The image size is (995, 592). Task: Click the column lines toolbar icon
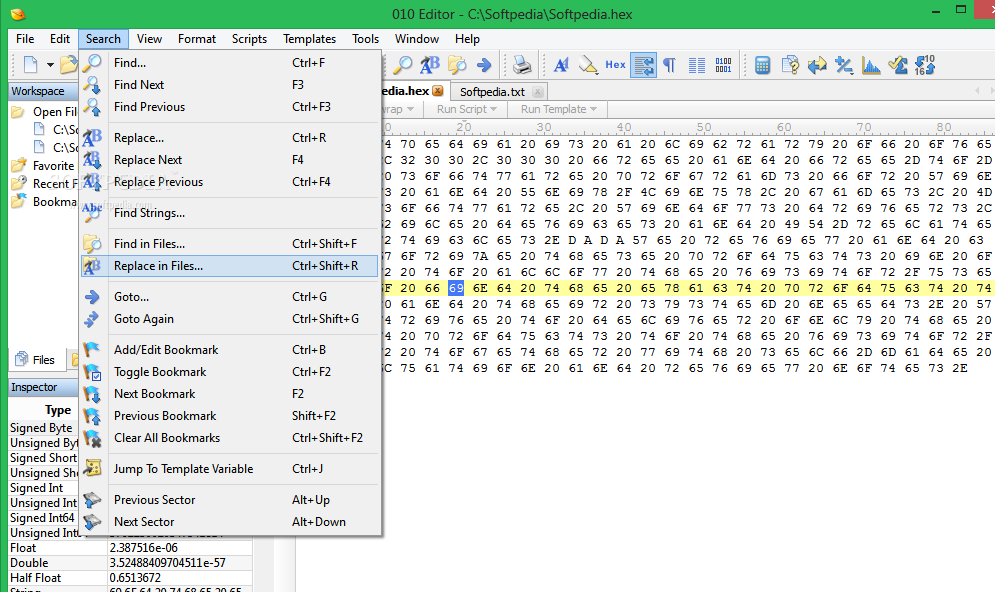[697, 65]
